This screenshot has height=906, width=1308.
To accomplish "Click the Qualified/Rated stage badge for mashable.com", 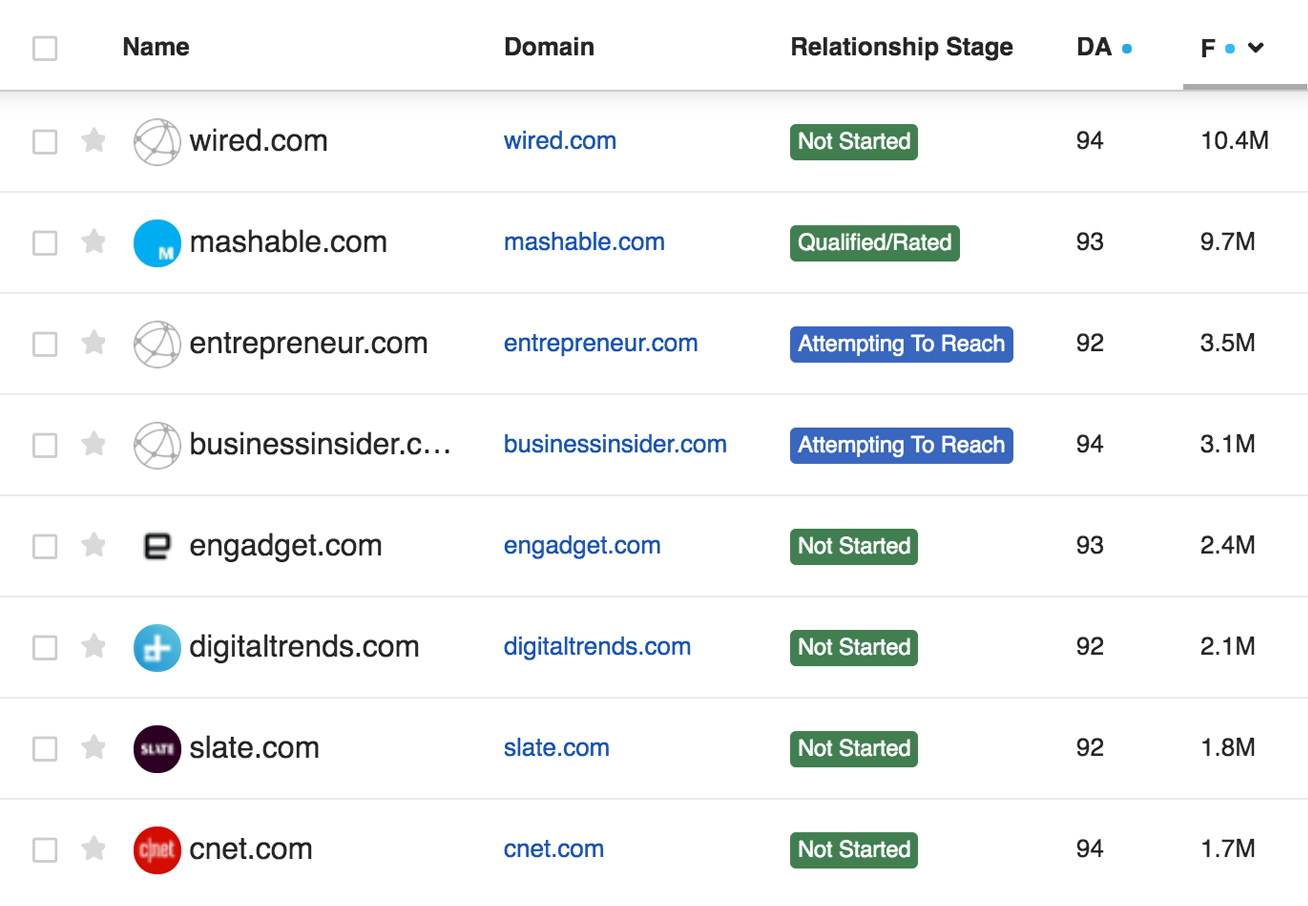I will [x=874, y=243].
